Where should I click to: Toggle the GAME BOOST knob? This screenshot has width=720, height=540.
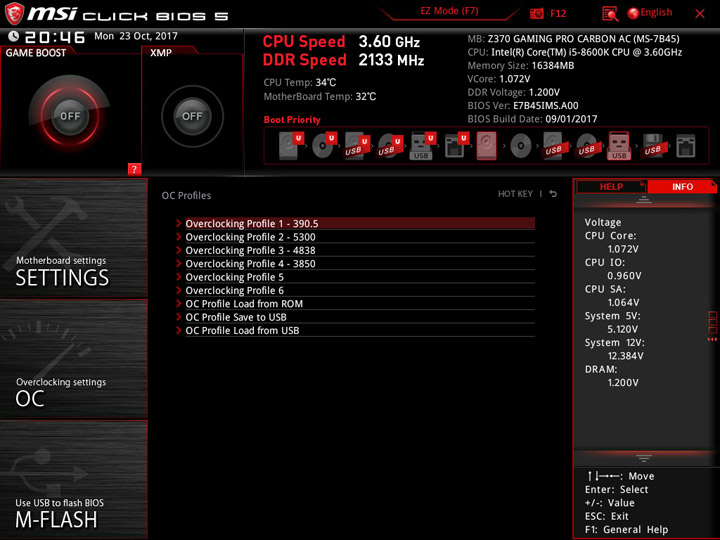[x=70, y=116]
